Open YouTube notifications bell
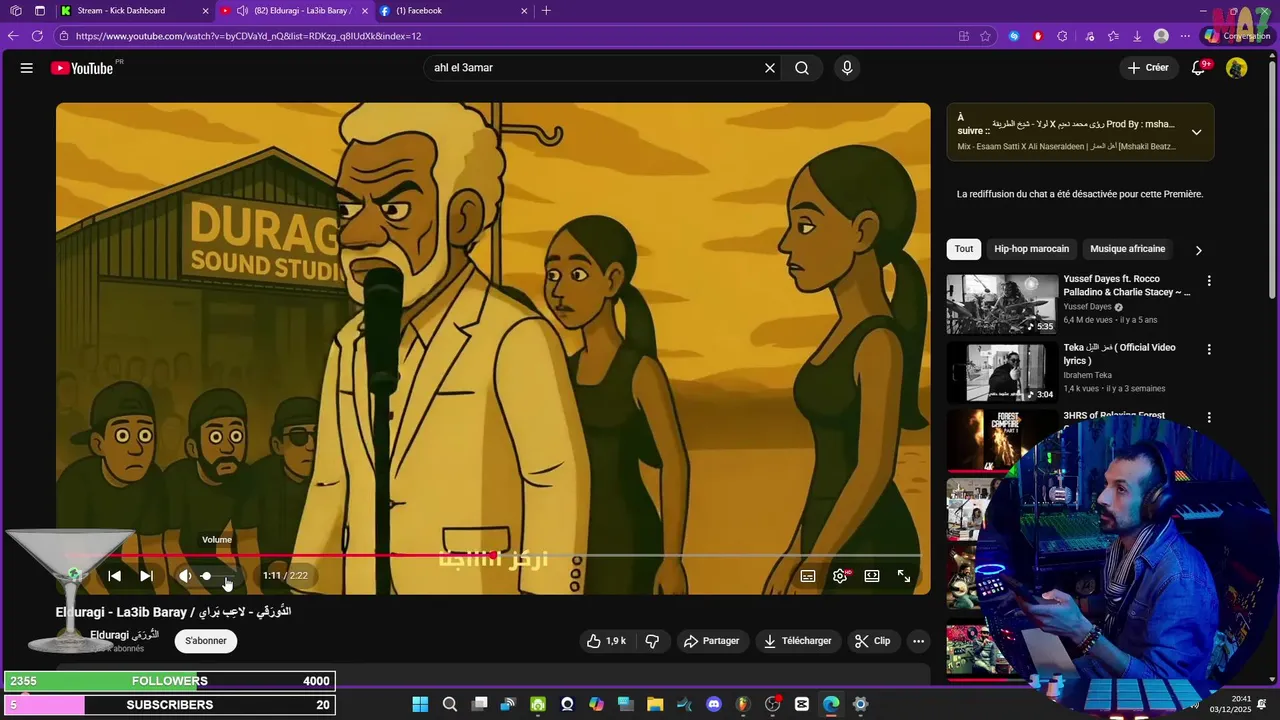Screen dimensions: 1280x720 pyautogui.click(x=1198, y=68)
